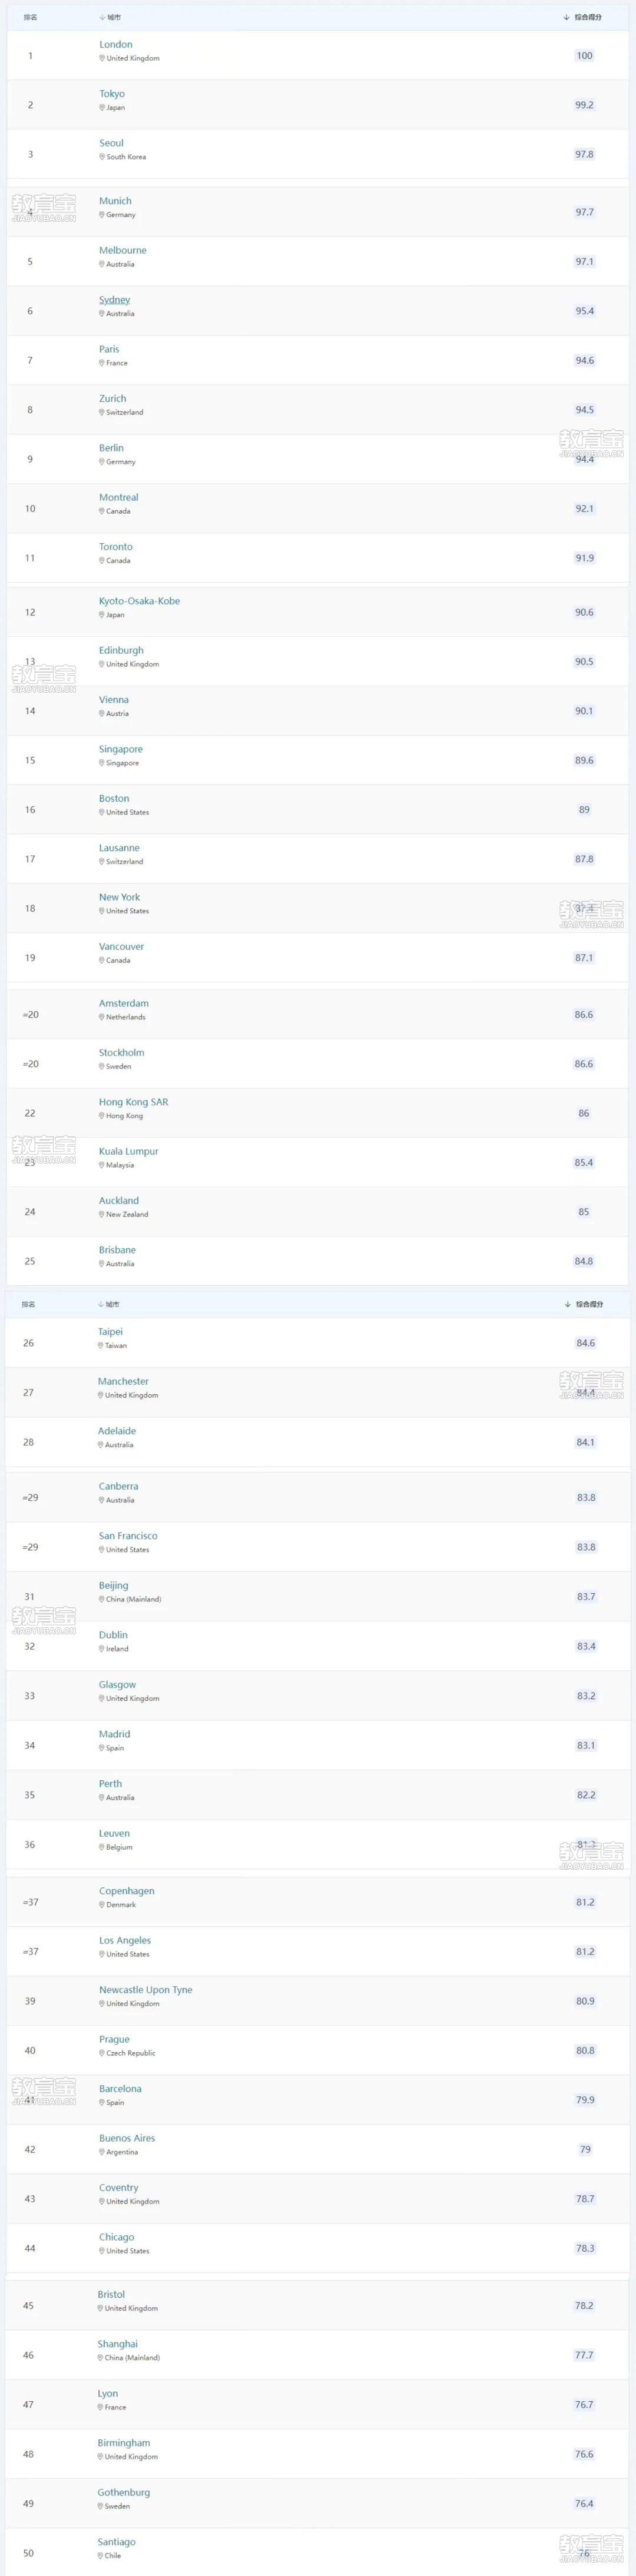Viewport: 636px width, 2576px height.
Task: Click the 89.6 score badge for Singapore
Action: coord(584,760)
